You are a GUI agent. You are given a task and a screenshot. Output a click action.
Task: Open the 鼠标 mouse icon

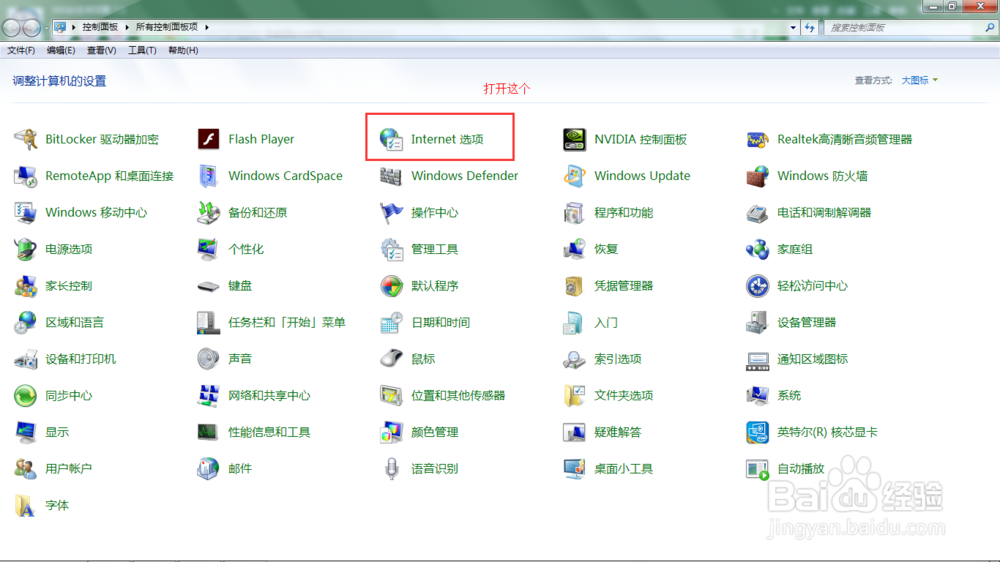point(391,359)
